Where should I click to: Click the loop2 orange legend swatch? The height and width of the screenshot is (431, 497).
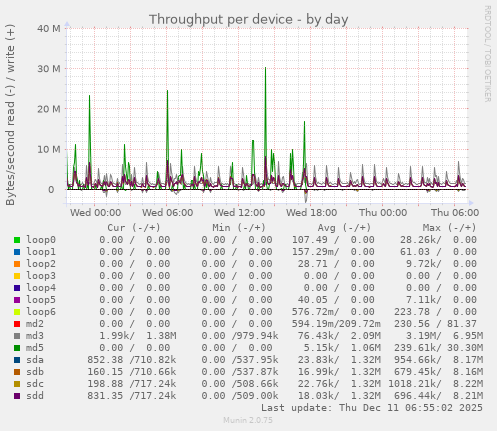(x=17, y=264)
